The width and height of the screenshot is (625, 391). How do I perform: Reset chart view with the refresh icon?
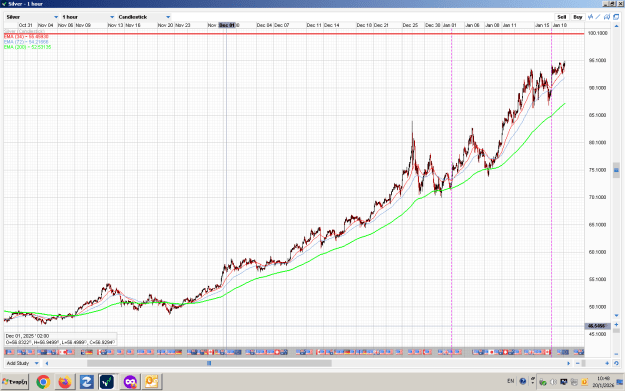pyautogui.click(x=616, y=363)
